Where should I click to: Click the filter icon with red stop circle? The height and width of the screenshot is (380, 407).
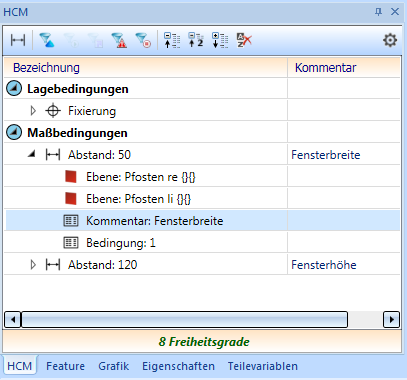pos(143,40)
